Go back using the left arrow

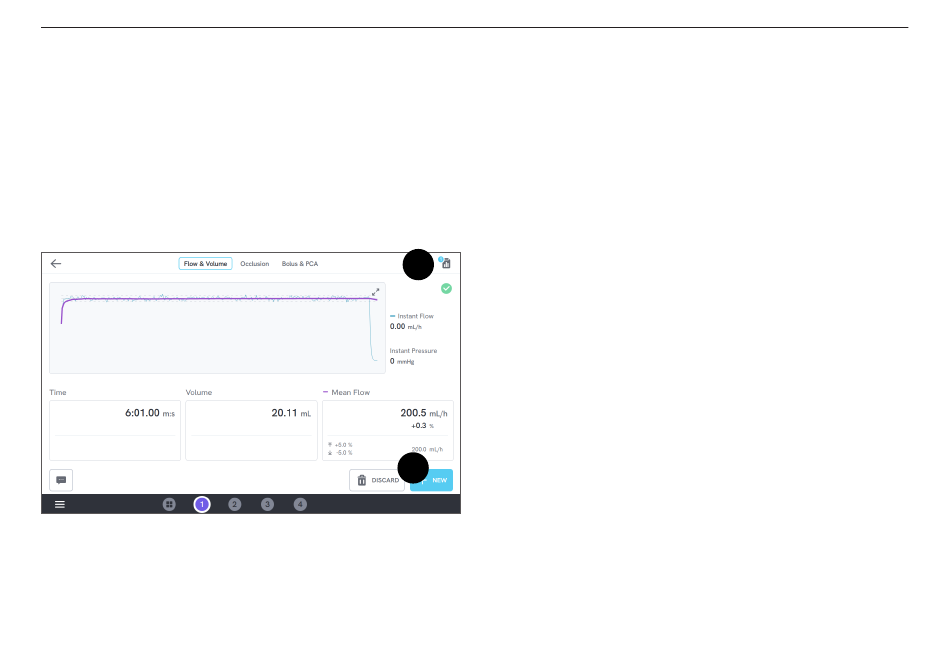click(56, 264)
